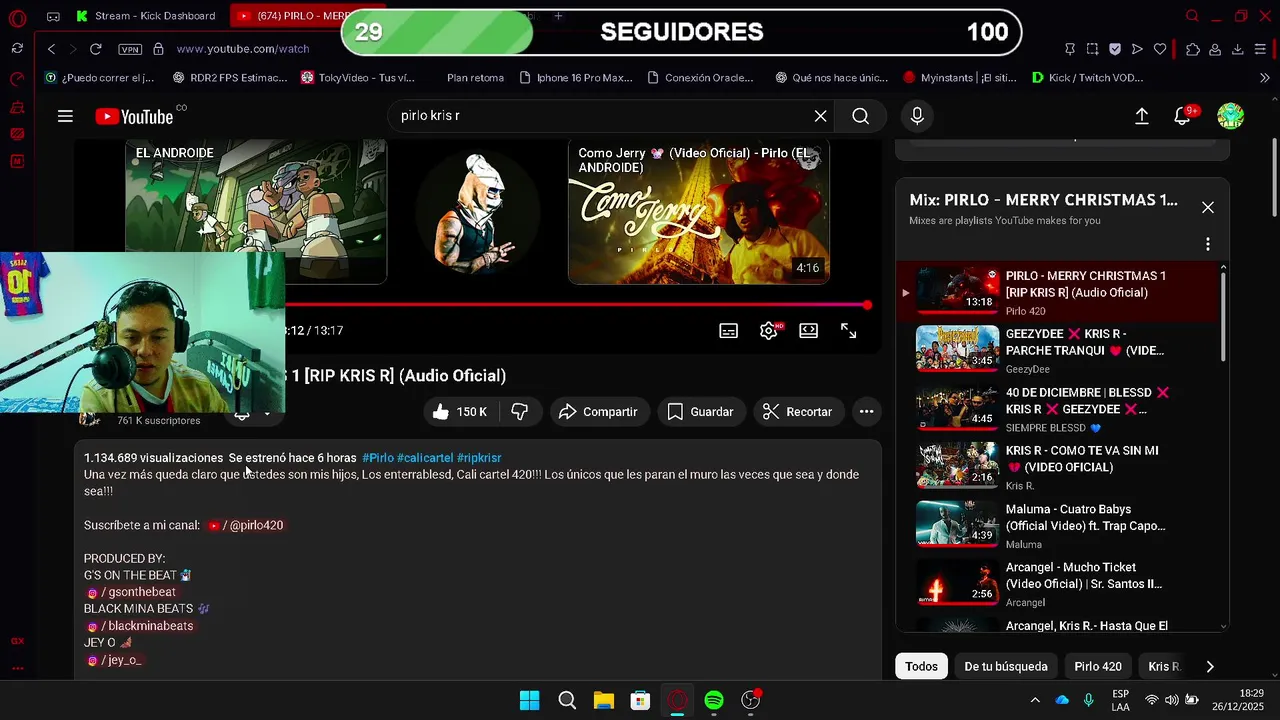Open Opera snapshot capture icon
The height and width of the screenshot is (720, 1280).
click(x=1092, y=49)
